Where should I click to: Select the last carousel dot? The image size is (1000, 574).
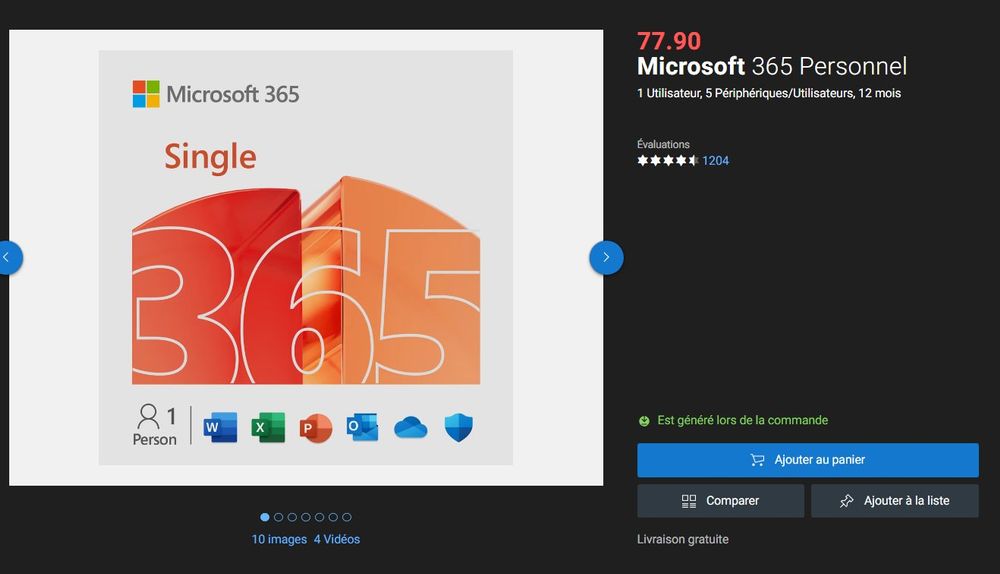347,517
